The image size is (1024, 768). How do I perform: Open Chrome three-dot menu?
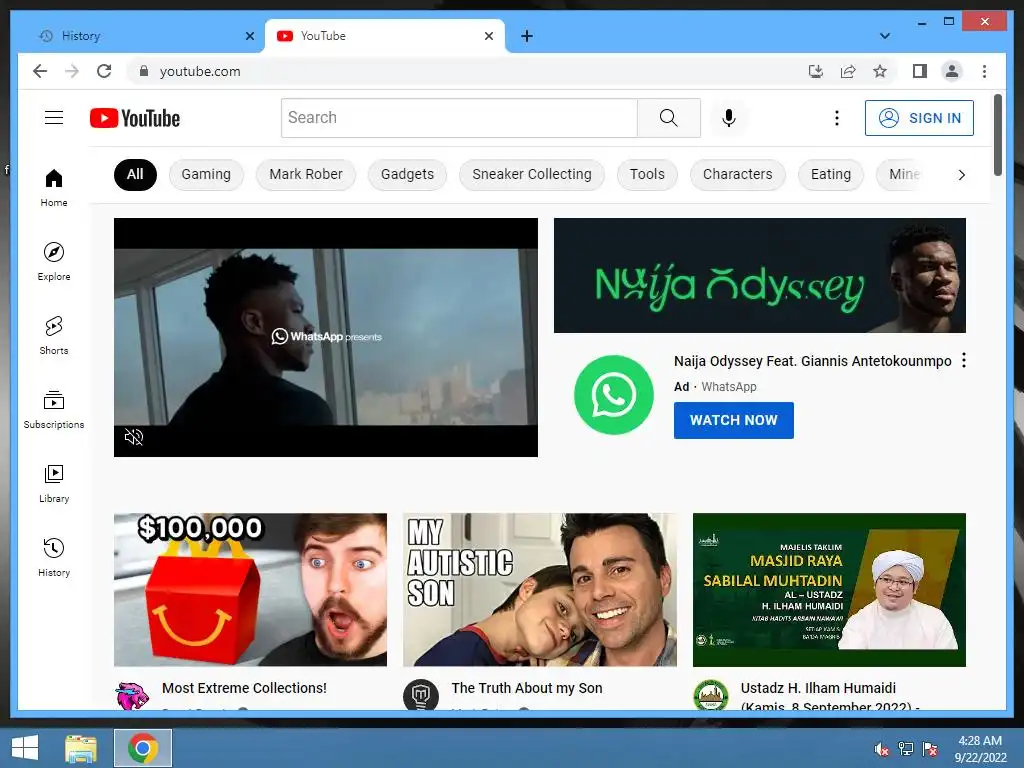click(984, 71)
